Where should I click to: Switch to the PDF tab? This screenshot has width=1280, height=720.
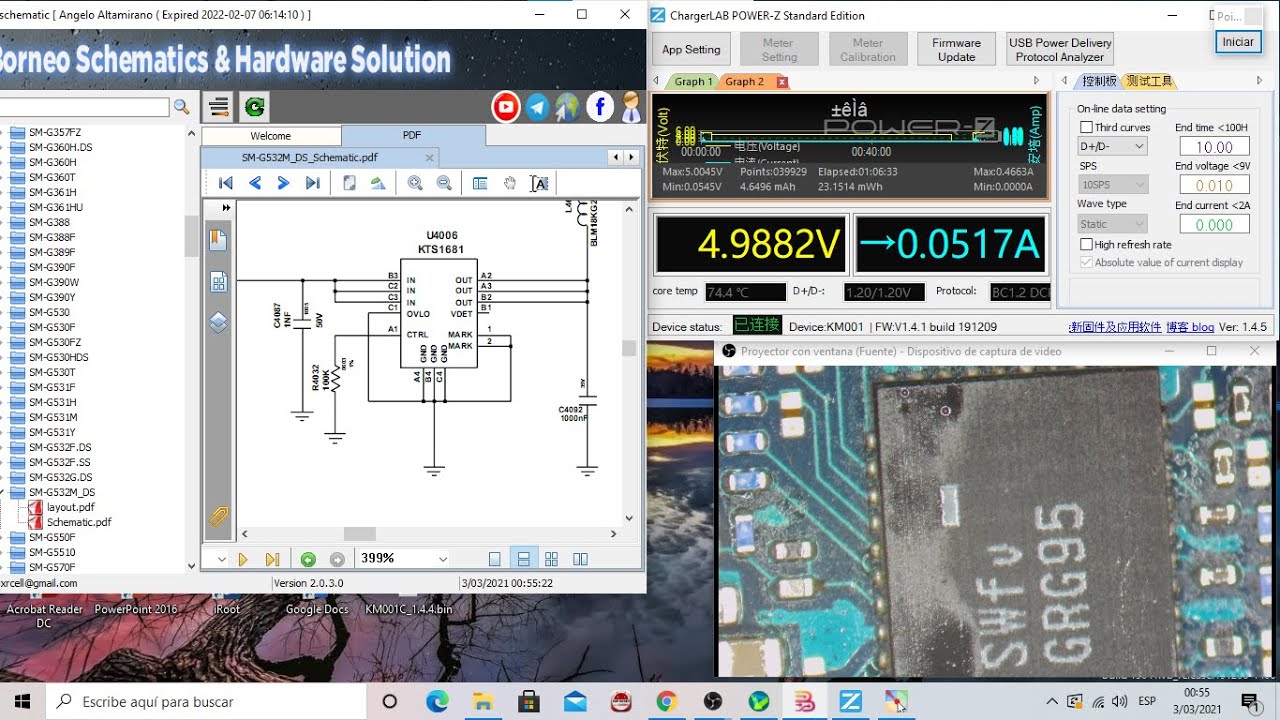412,135
